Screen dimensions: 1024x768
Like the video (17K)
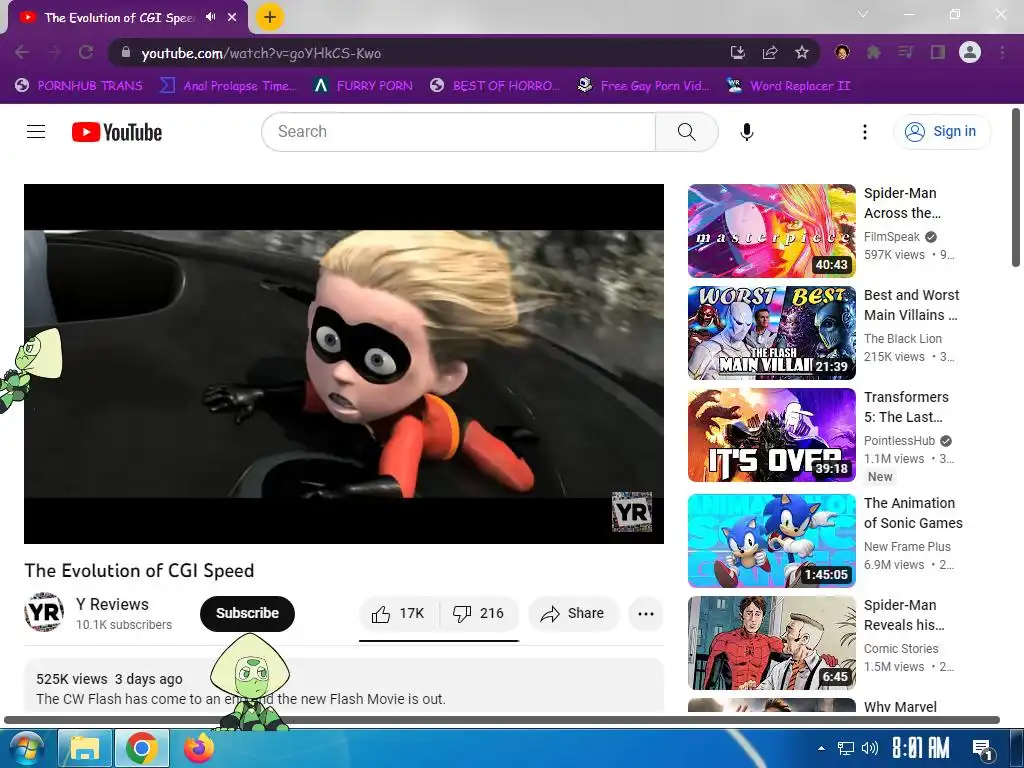point(398,614)
